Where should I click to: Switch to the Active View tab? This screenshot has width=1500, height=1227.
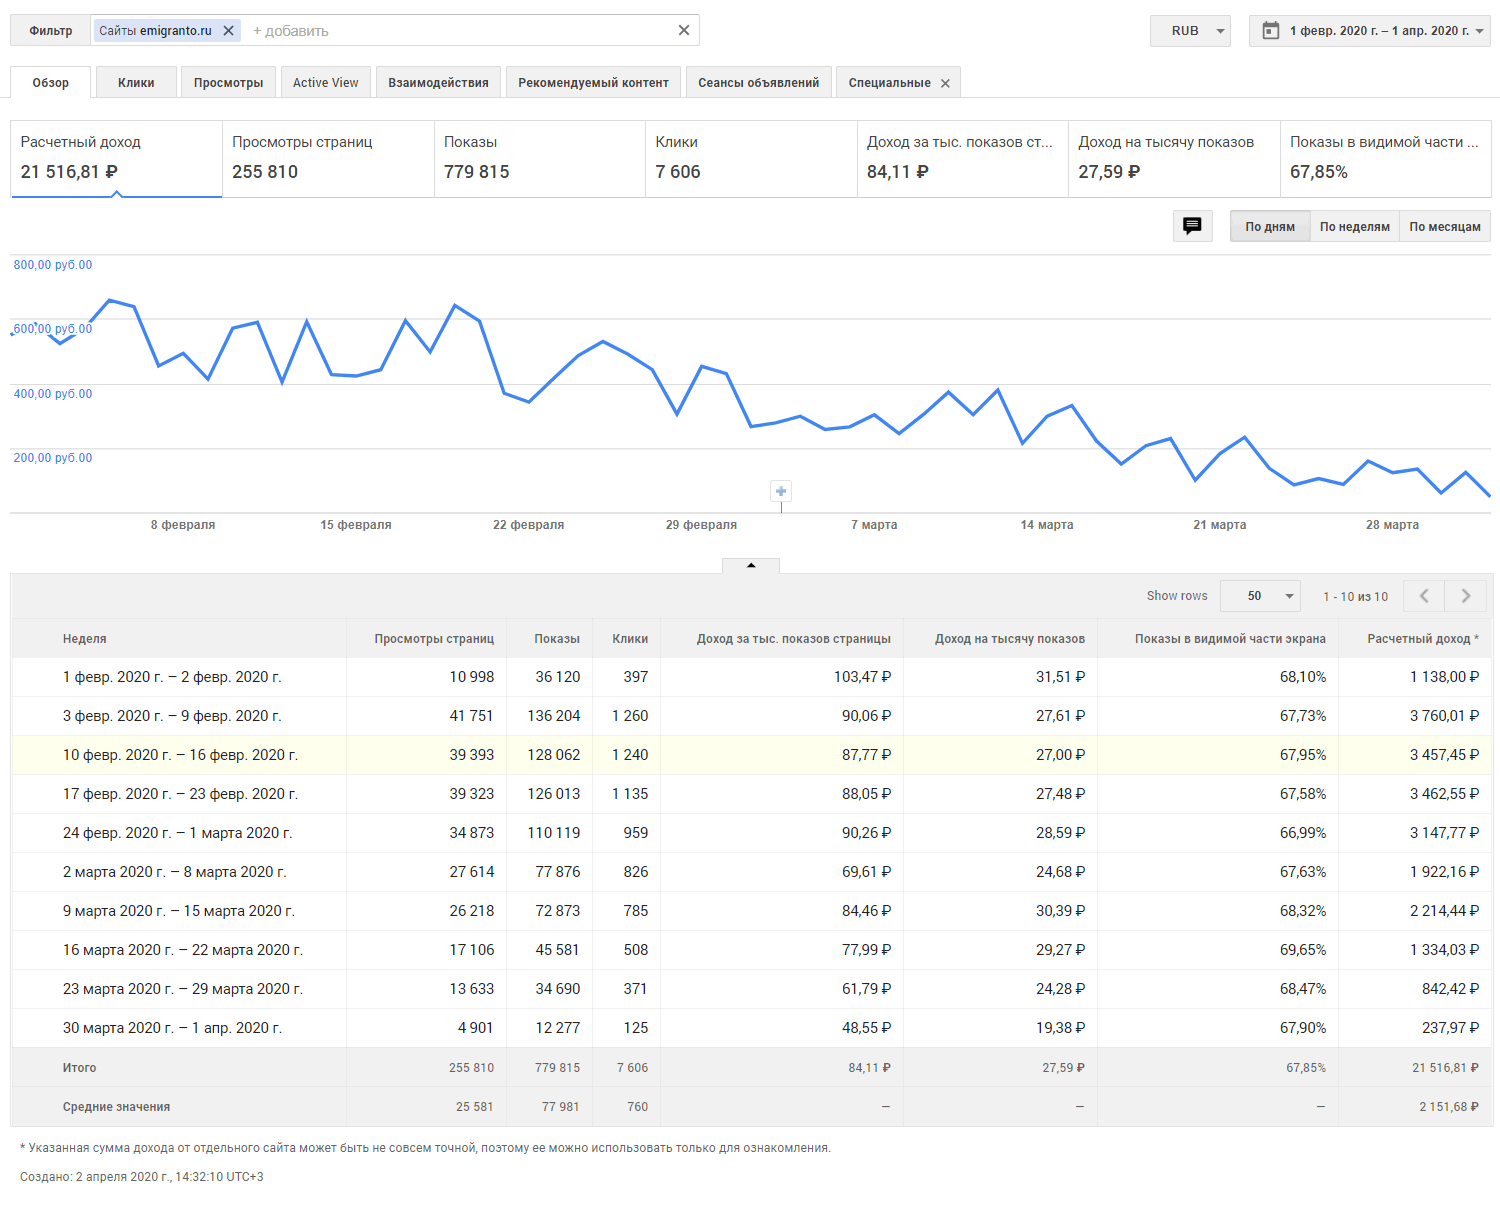point(325,83)
